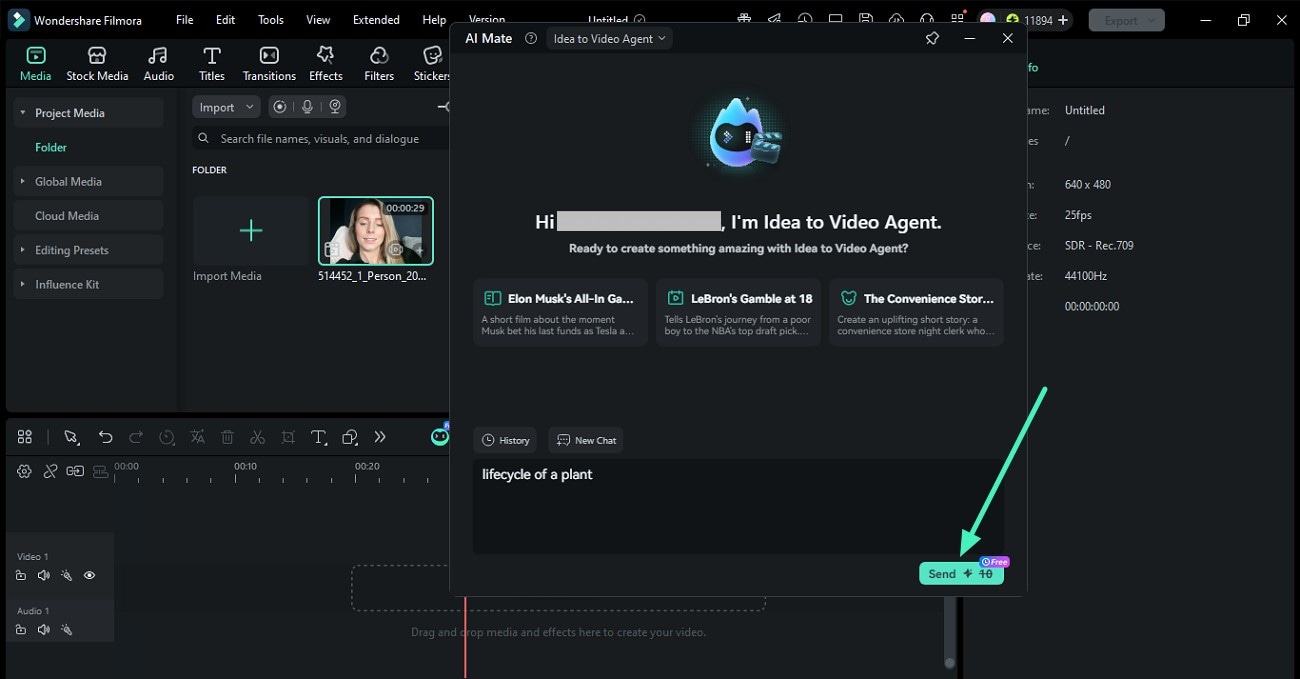Open the AI Mate robot icon

point(440,436)
